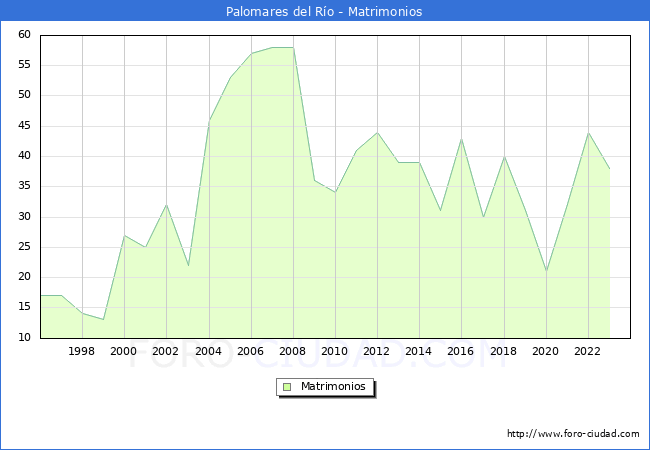Click the x-axis label 2000

[x=123, y=351]
